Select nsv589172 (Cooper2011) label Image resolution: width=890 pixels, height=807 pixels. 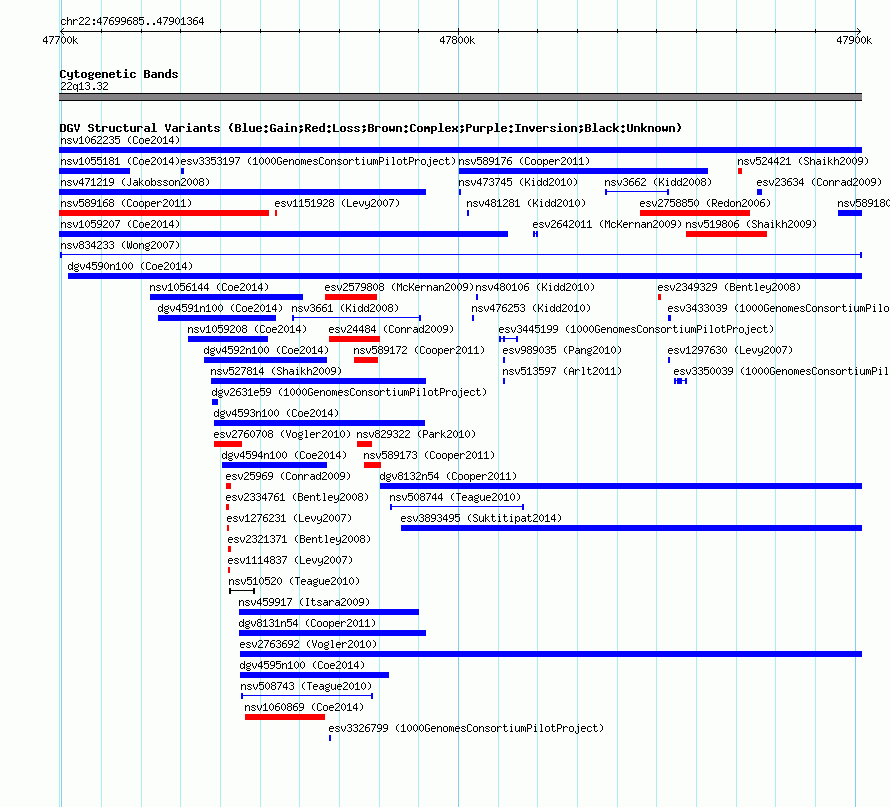point(419,350)
